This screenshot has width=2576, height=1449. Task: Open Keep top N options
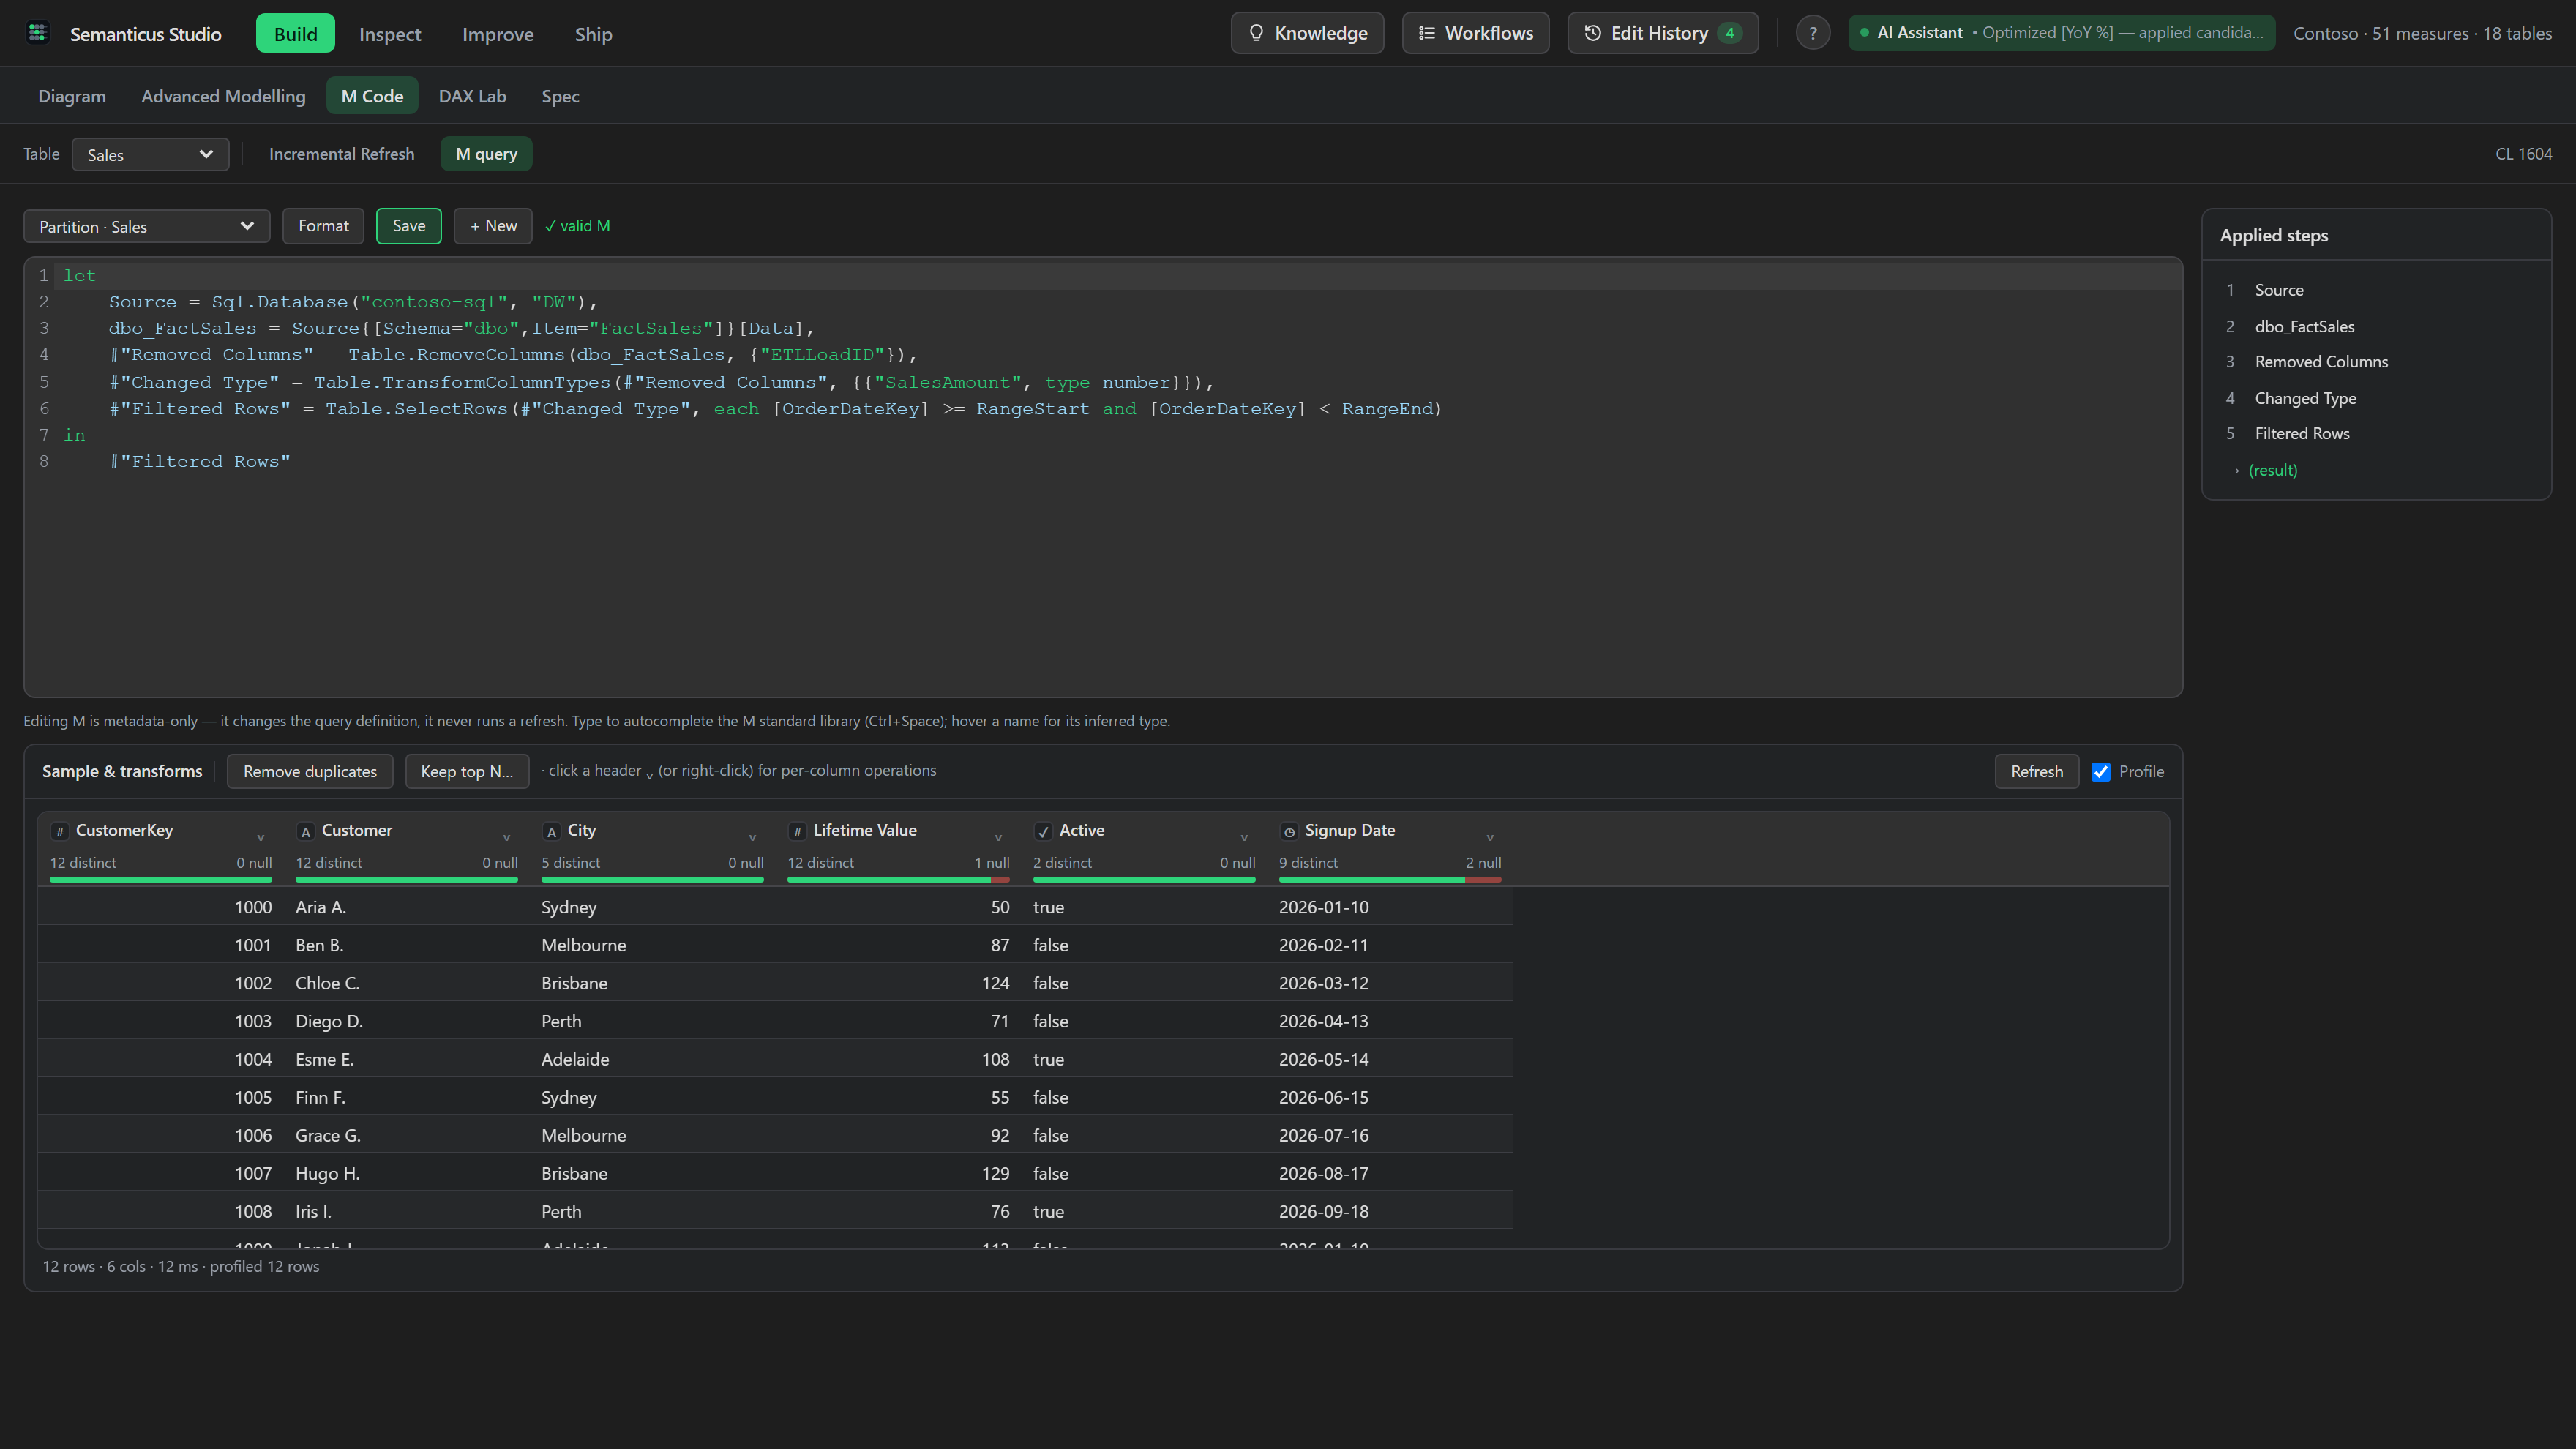tap(467, 771)
